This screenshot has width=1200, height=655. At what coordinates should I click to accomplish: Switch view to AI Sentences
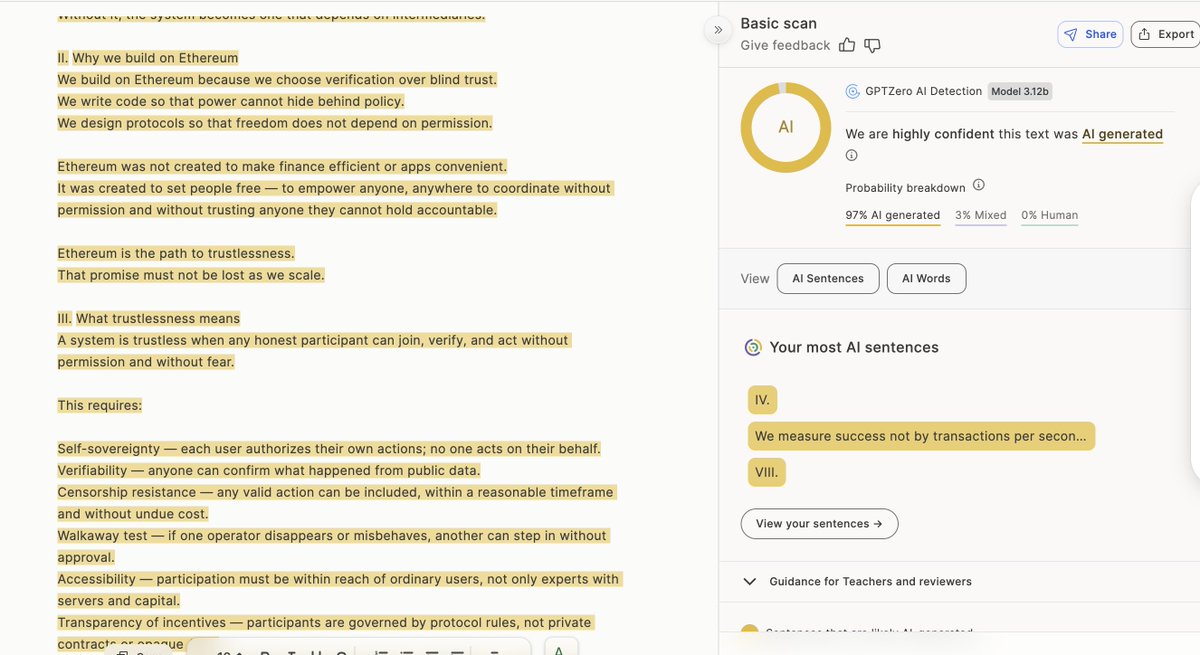[828, 278]
